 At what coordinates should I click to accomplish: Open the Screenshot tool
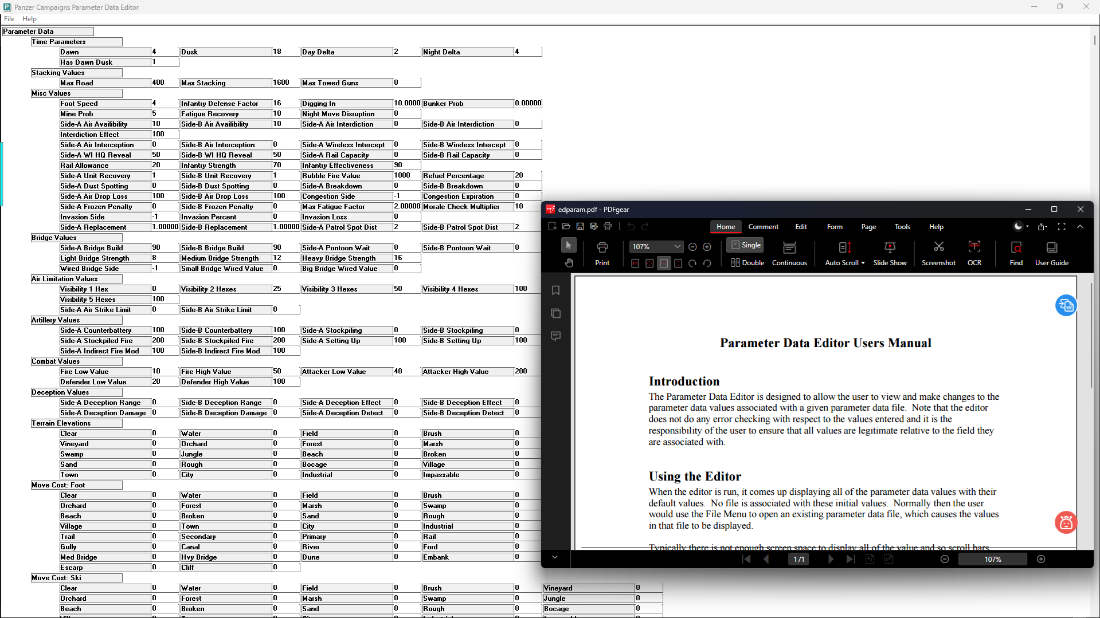[938, 253]
